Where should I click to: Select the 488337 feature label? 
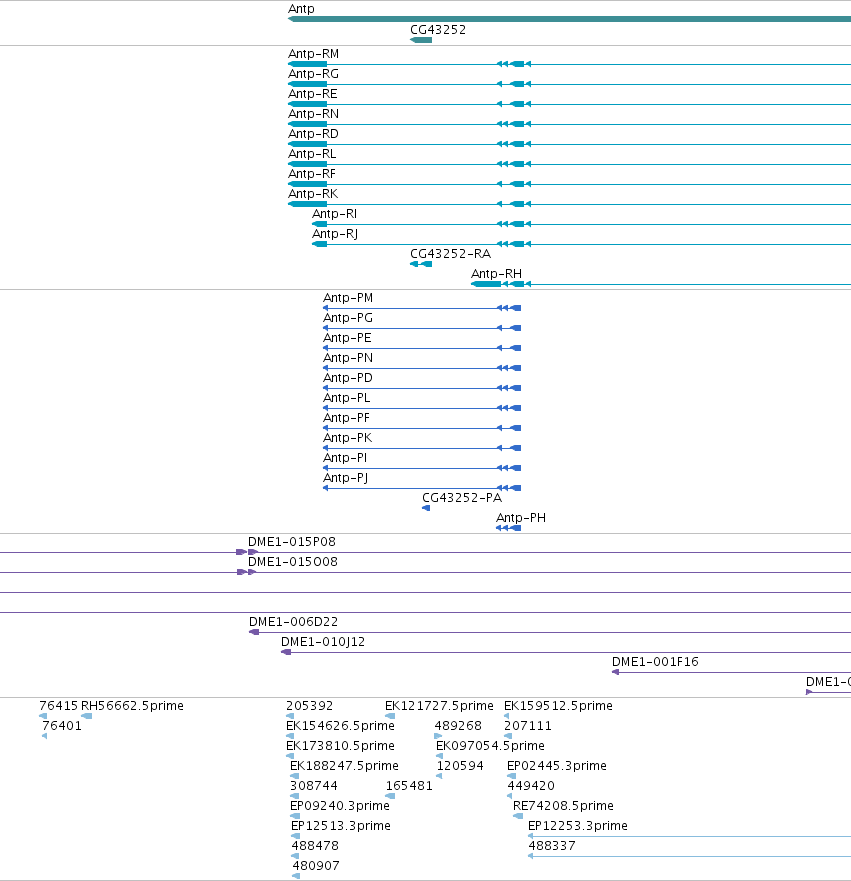[552, 846]
